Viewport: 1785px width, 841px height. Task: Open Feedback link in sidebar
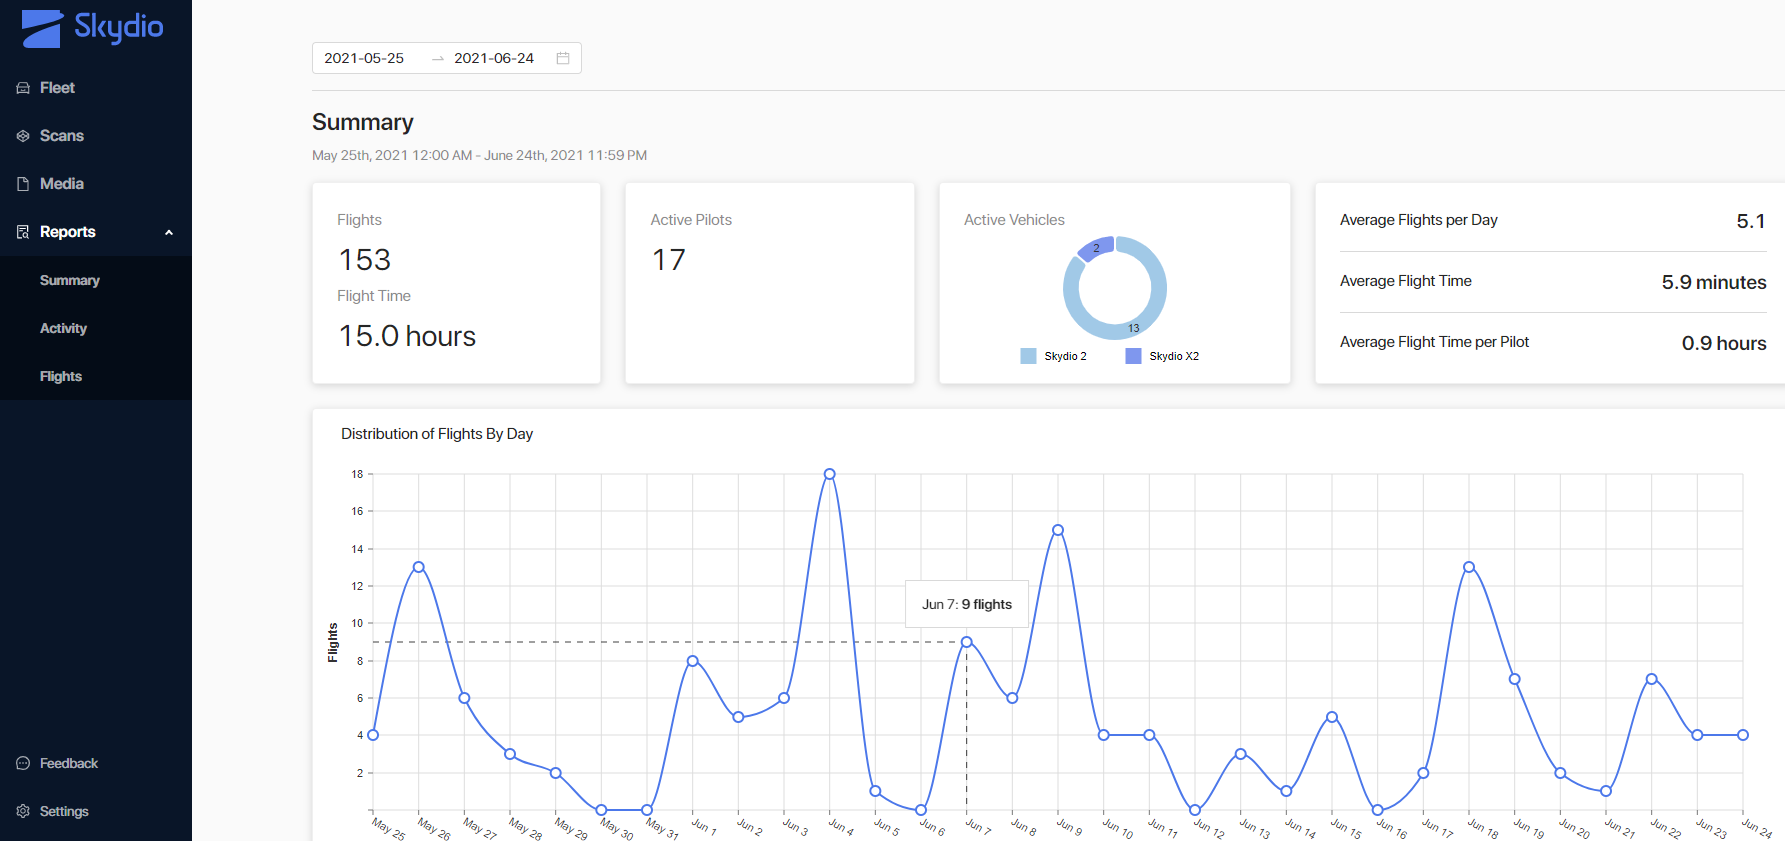pyautogui.click(x=69, y=763)
